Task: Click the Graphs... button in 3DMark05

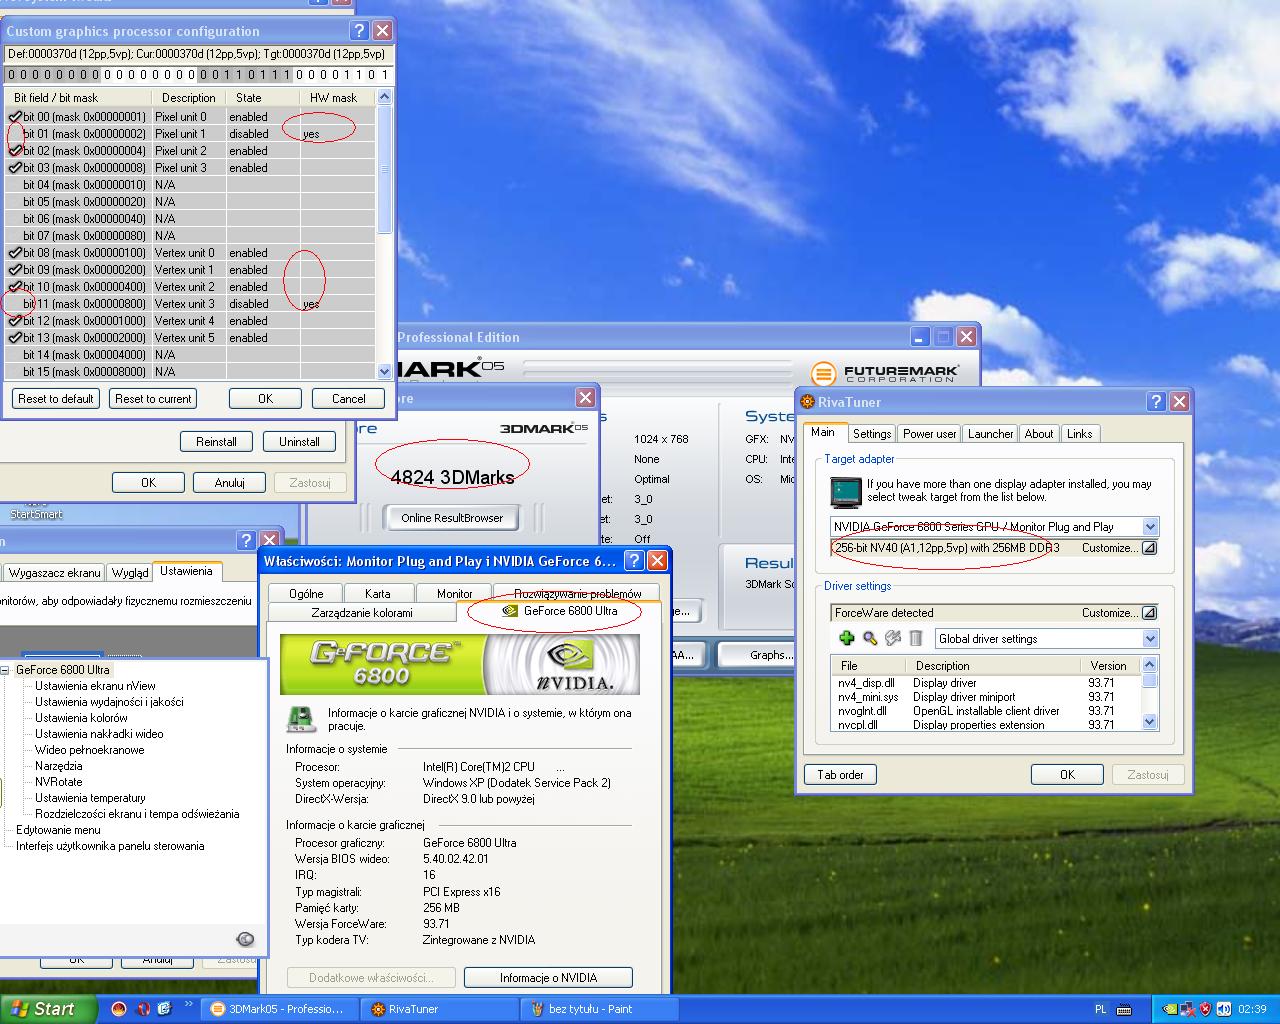Action: point(770,655)
